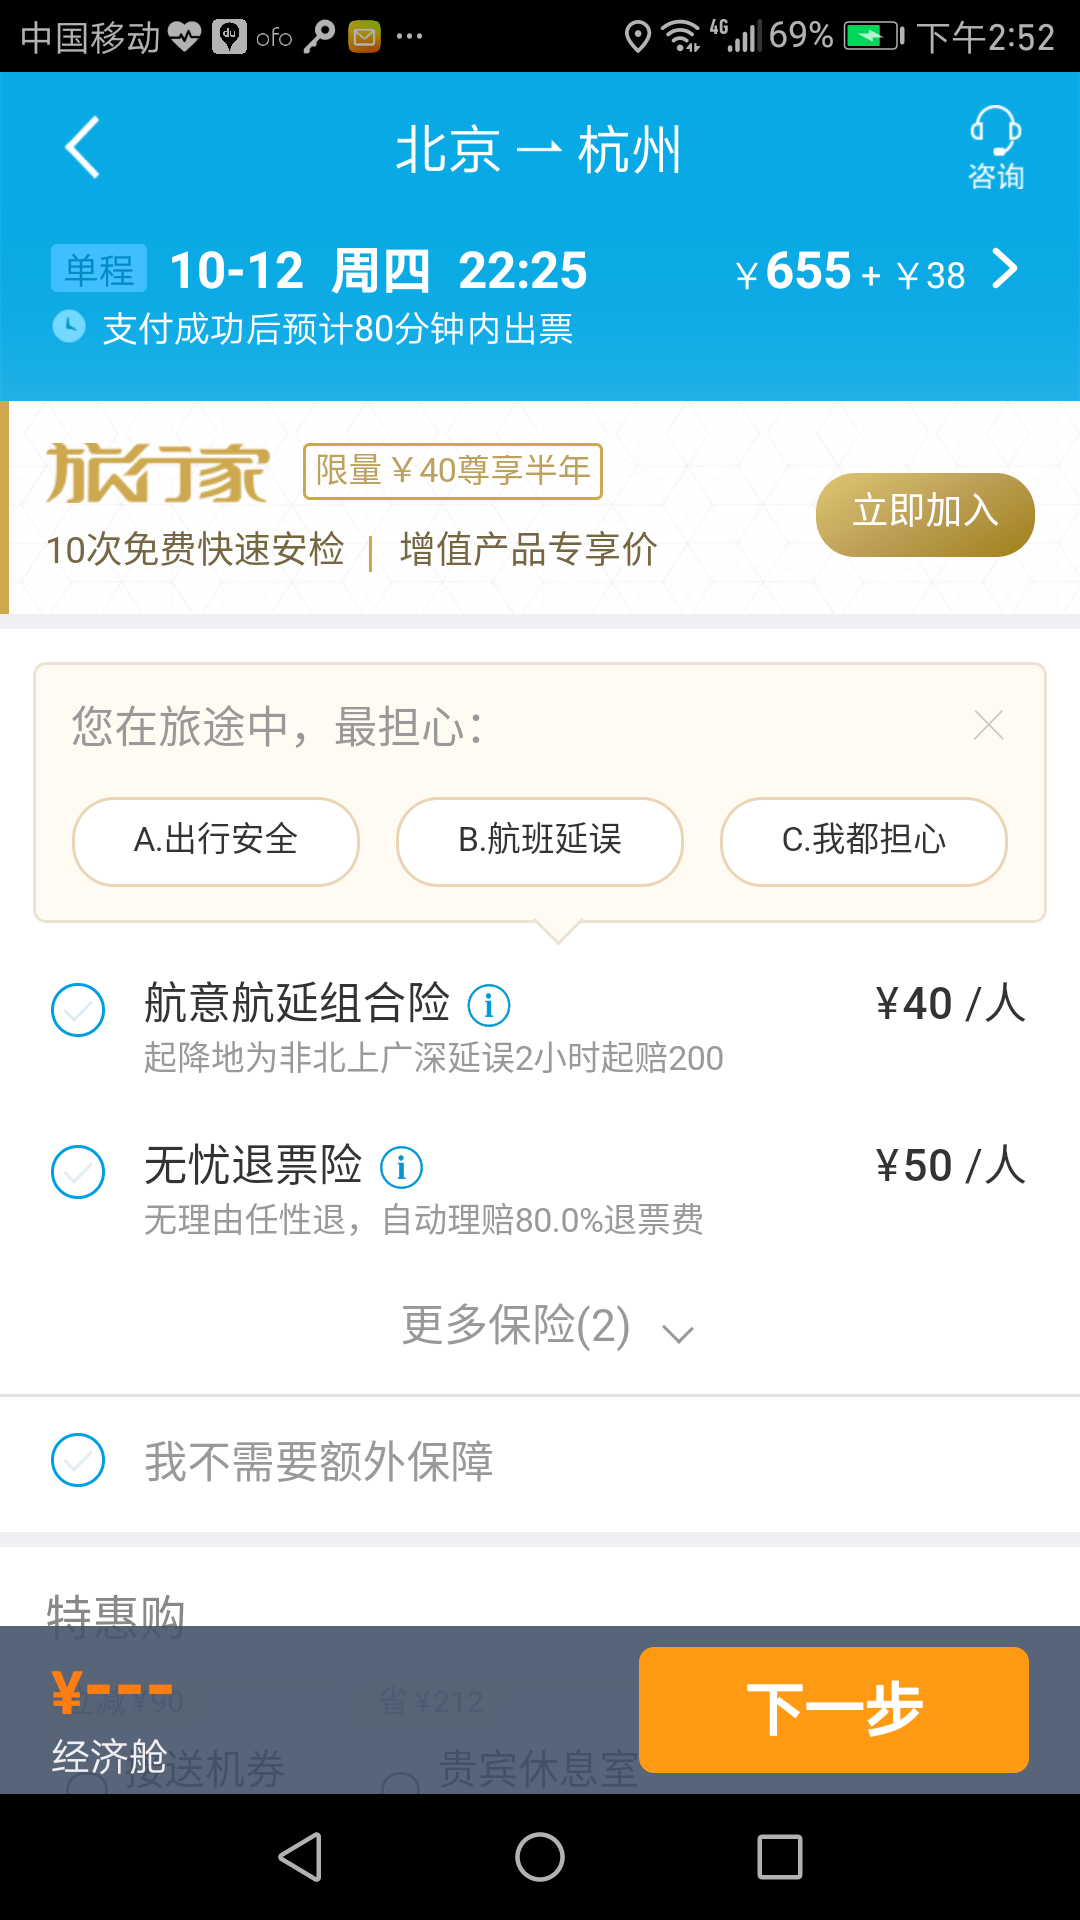The width and height of the screenshot is (1080, 1920).
Task: Expand 更多保险(2) list
Action: tap(545, 1327)
